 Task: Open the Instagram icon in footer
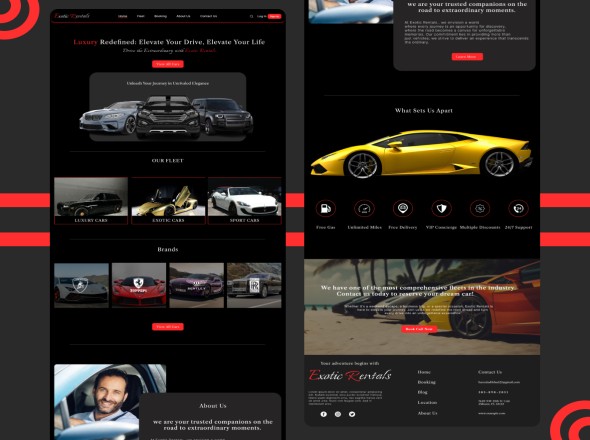338,414
